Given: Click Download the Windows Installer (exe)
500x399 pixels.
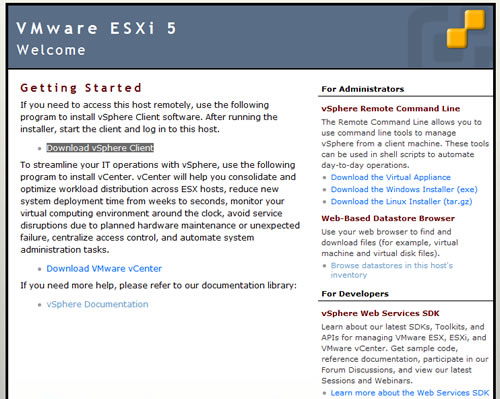Looking at the screenshot, I should [x=404, y=189].
